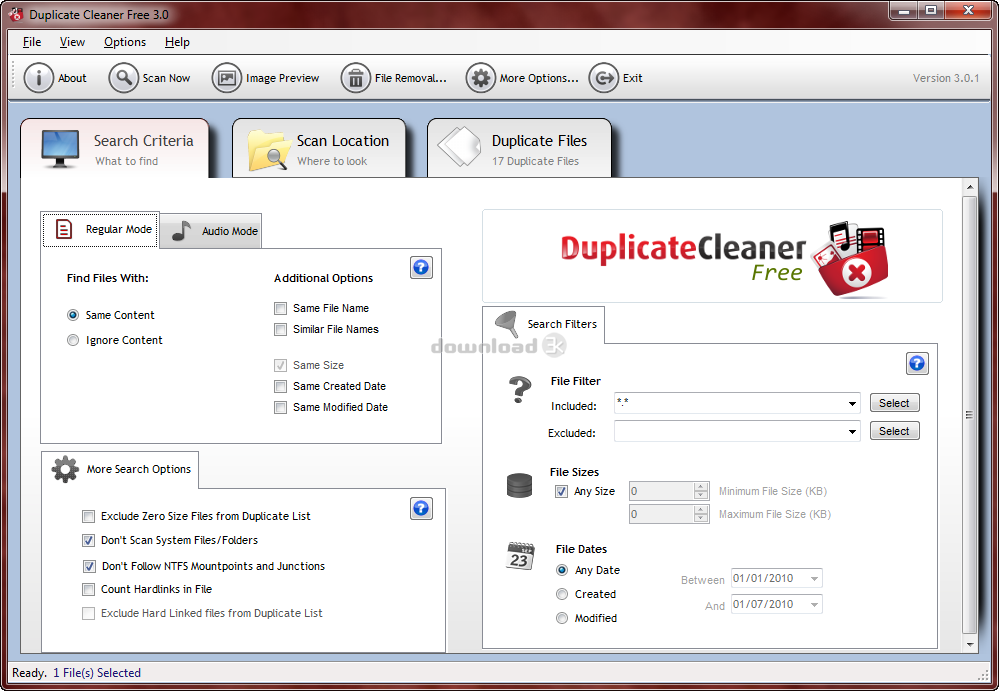The height and width of the screenshot is (691, 999).
Task: Expand the Excluded file filter dropdown
Action: click(x=852, y=431)
